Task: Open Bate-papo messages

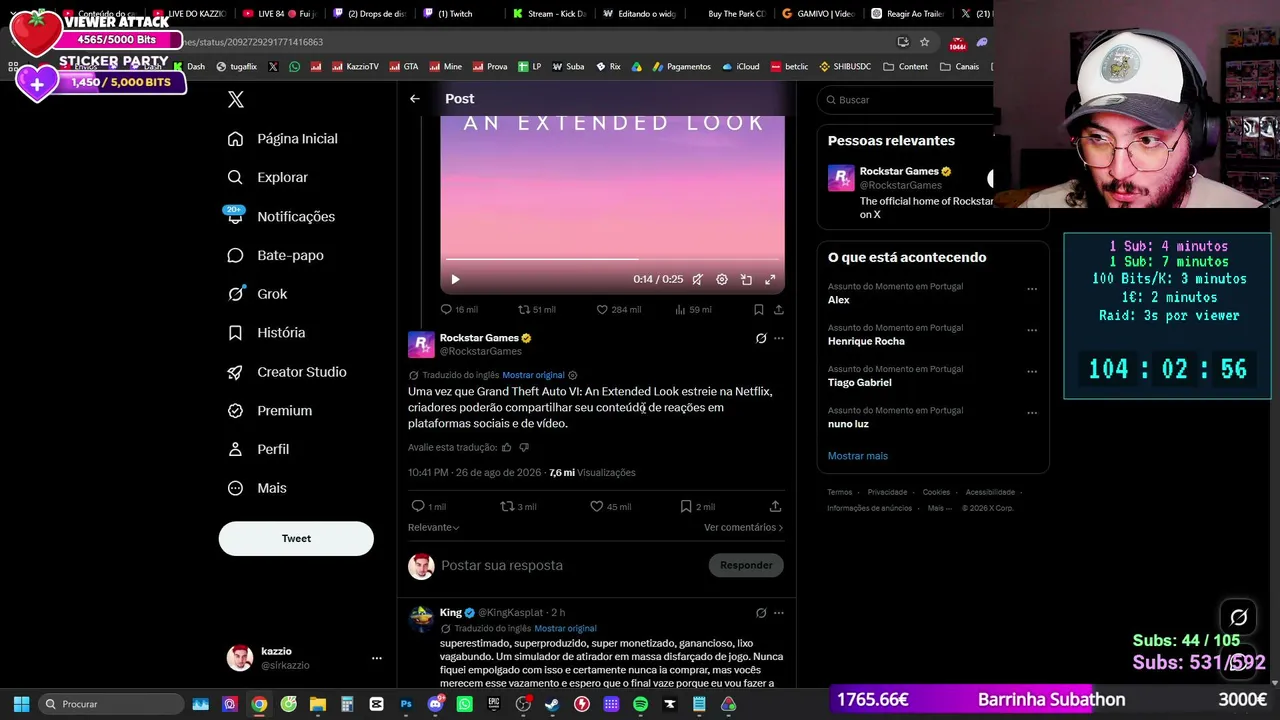Action: [x=275, y=255]
